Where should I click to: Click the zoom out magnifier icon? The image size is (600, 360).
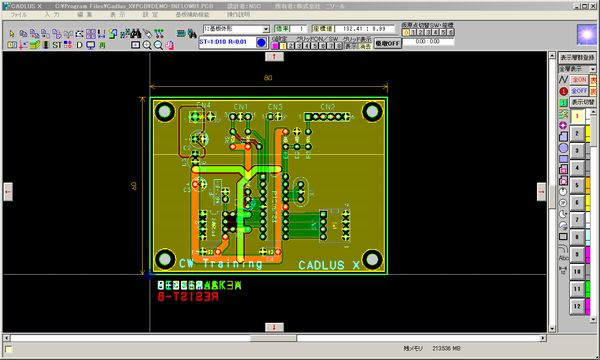[x=158, y=45]
